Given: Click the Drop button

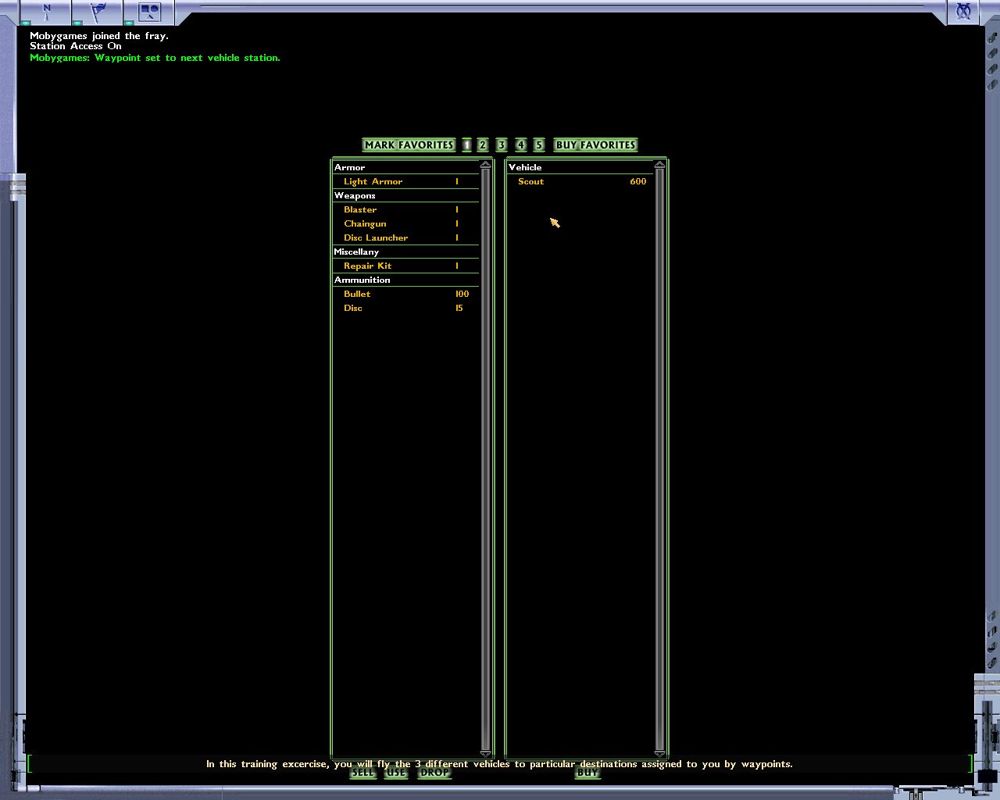Looking at the screenshot, I should click(434, 773).
